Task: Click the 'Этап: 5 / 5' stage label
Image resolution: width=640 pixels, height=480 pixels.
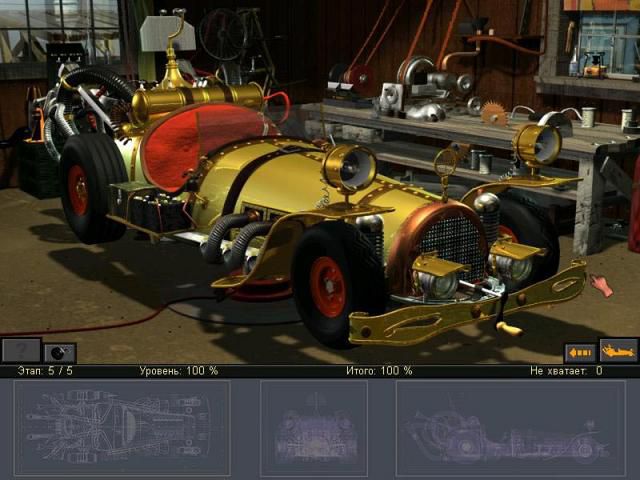Action: pos(45,371)
